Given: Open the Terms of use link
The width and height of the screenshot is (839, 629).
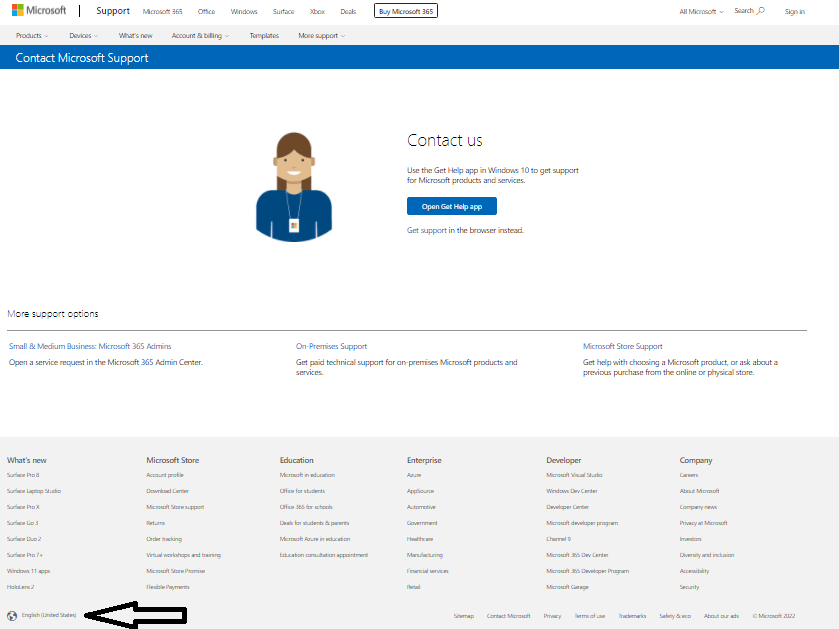Looking at the screenshot, I should pyautogui.click(x=590, y=616).
